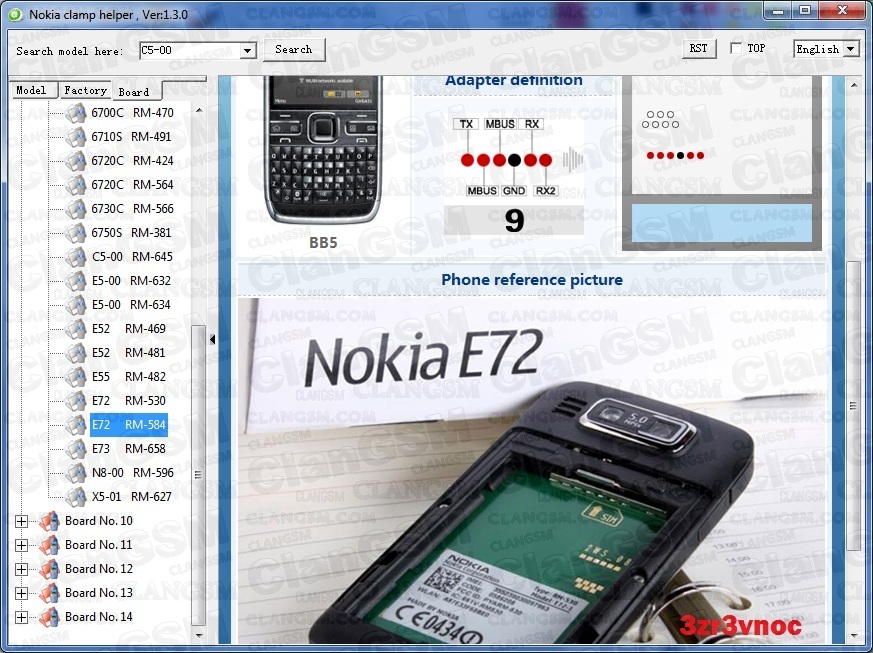The width and height of the screenshot is (873, 653).
Task: Click the tree panel scrollbar thumb
Action: [x=198, y=474]
